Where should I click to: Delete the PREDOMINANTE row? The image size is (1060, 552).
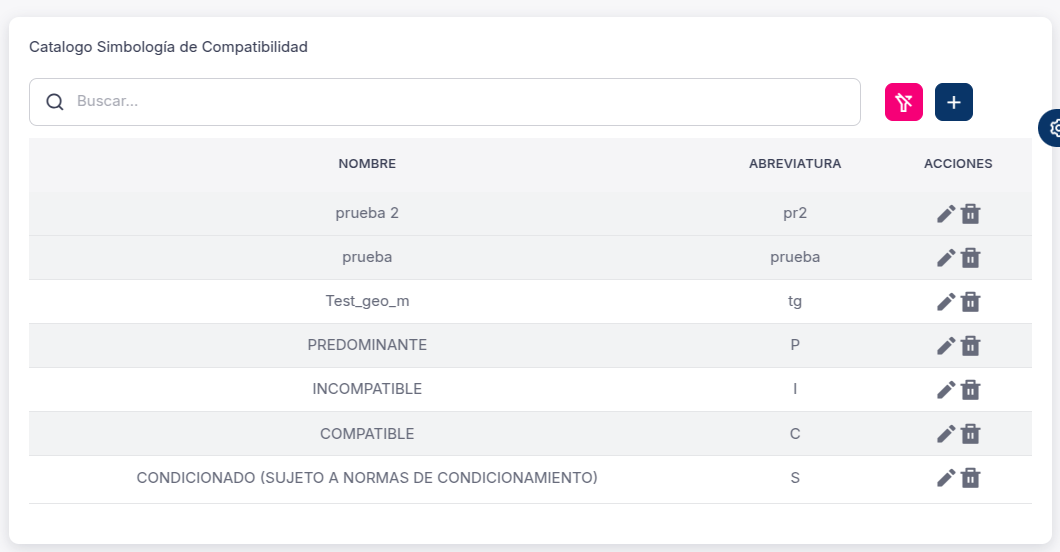click(971, 346)
